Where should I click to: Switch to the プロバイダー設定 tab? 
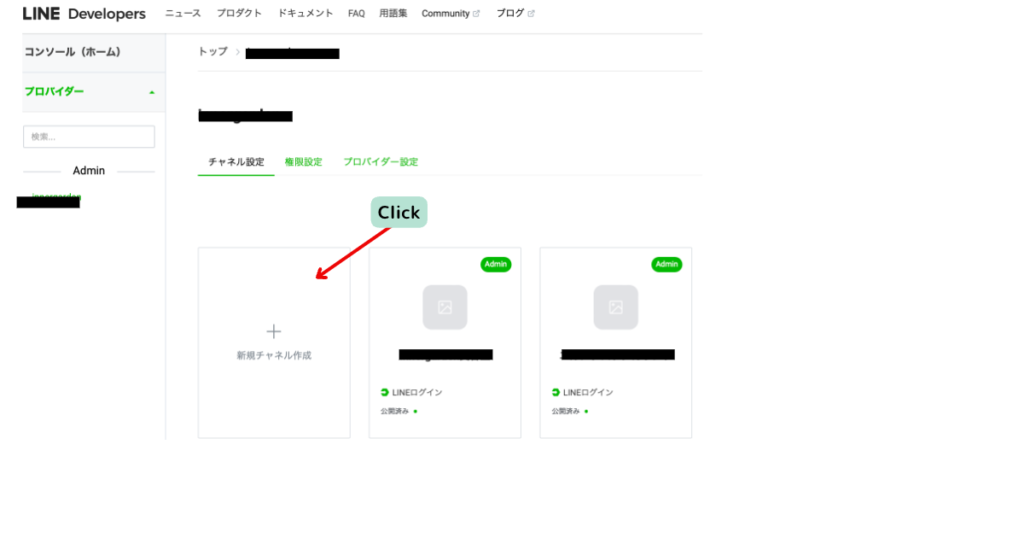pos(381,162)
